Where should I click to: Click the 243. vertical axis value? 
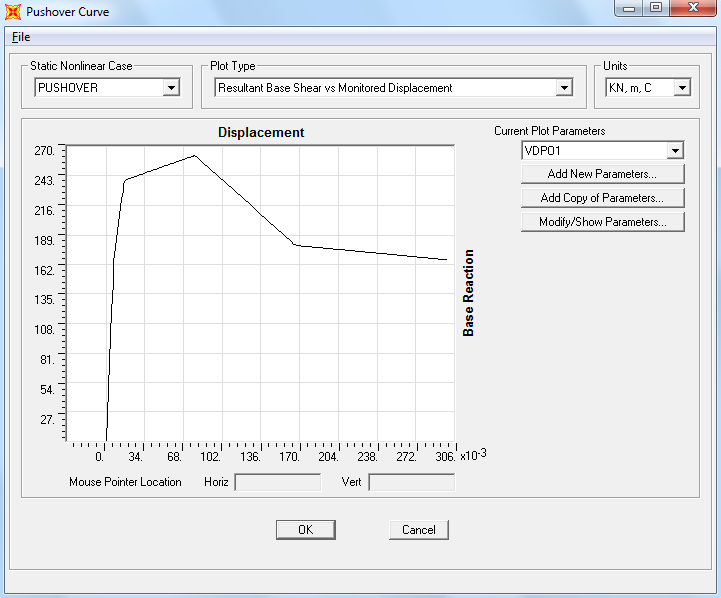pos(45,181)
